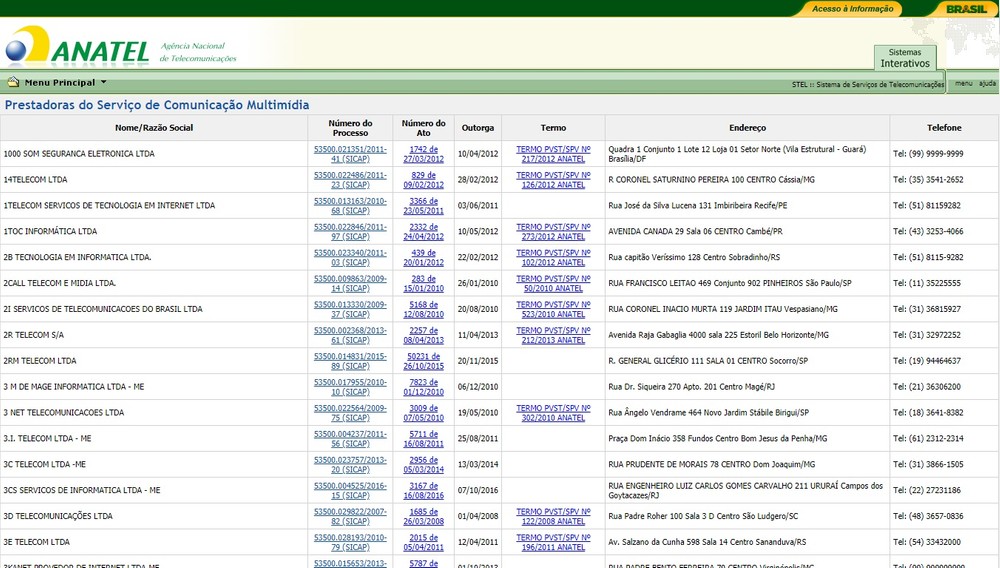Click the 'ajuda' help link

pos(987,84)
